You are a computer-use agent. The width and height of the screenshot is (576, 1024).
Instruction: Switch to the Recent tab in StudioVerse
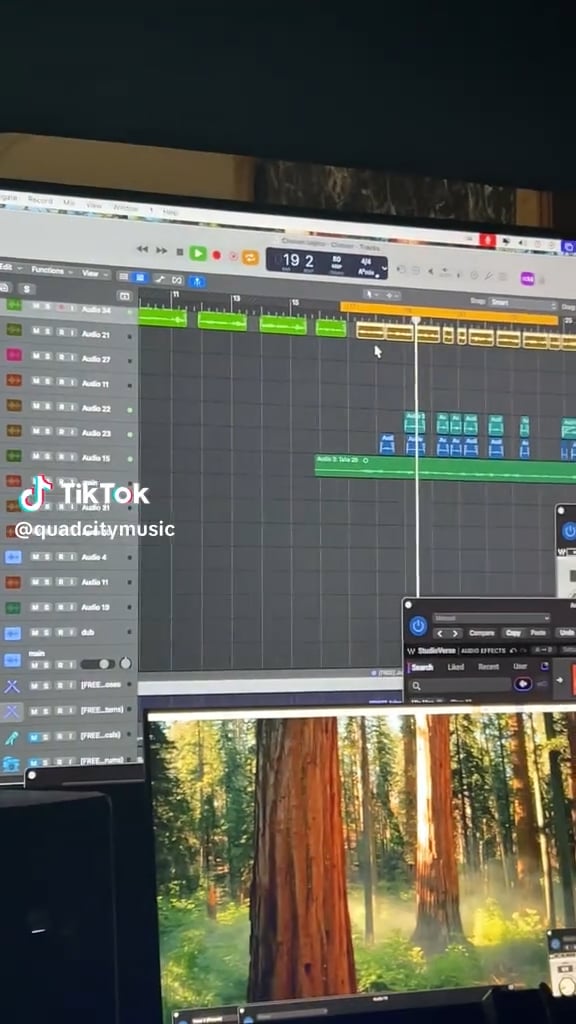pyautogui.click(x=488, y=667)
